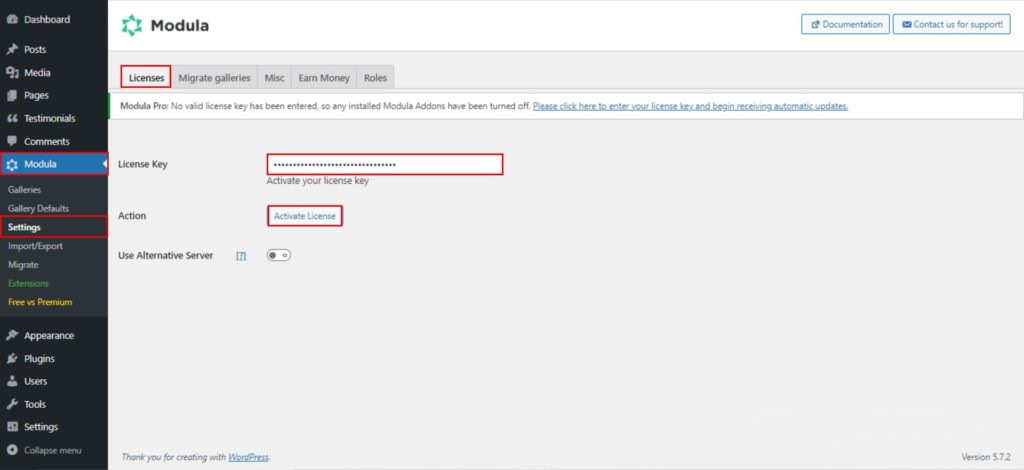This screenshot has height=470, width=1024.
Task: Click the Testimonials quote icon
Action: (x=12, y=118)
